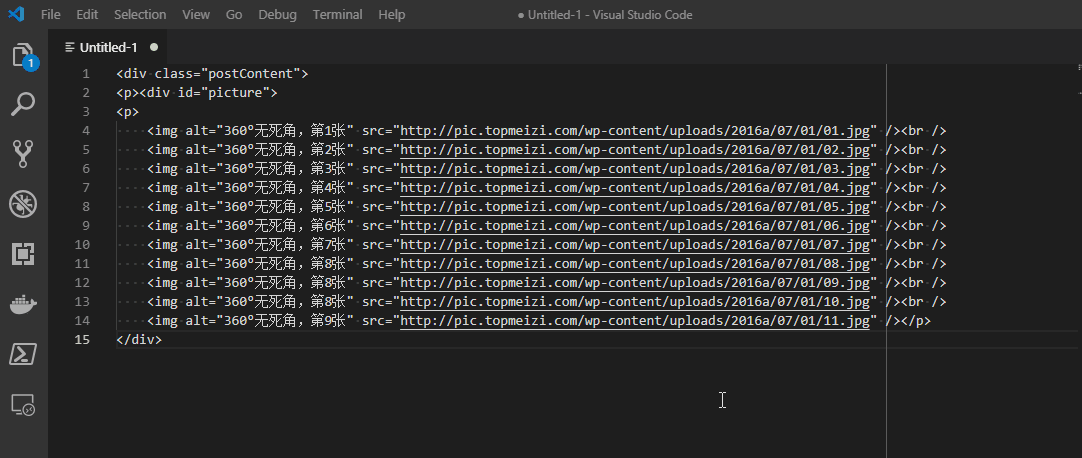Image resolution: width=1082 pixels, height=458 pixels.
Task: Open the Docker whale icon
Action: pos(23,304)
